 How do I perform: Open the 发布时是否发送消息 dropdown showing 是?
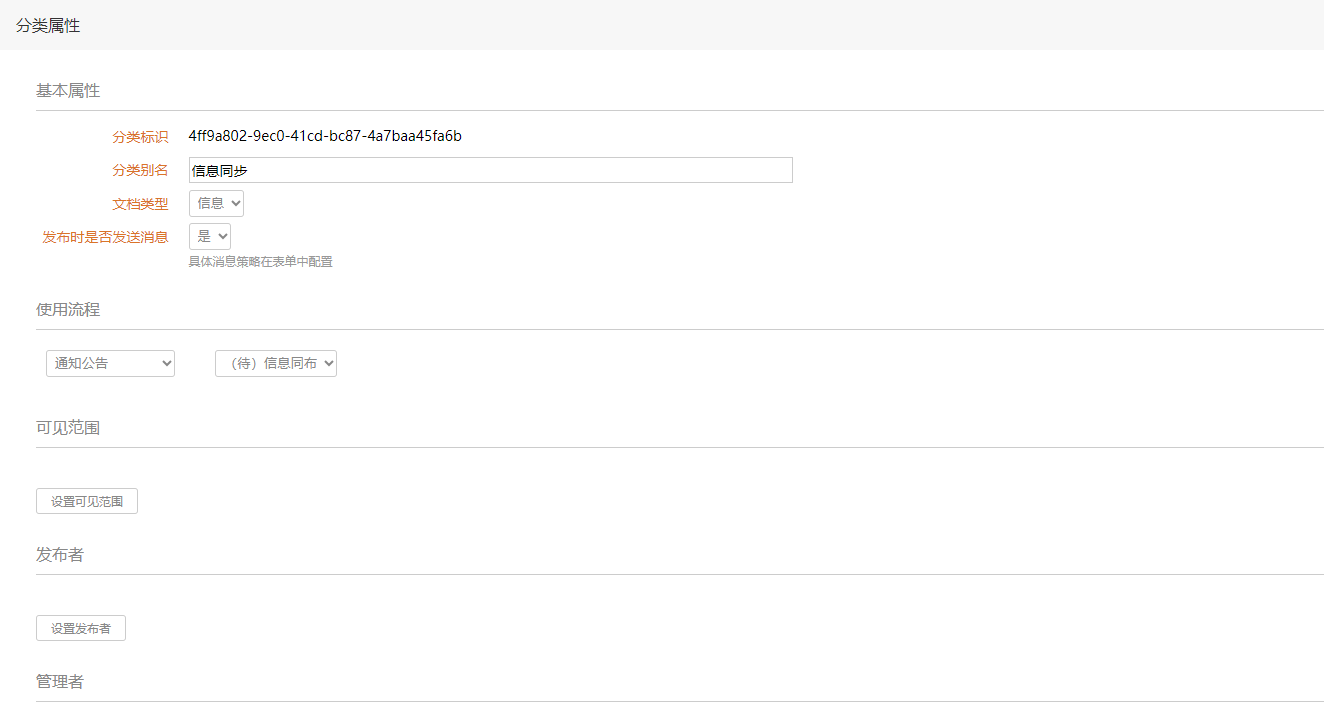210,237
